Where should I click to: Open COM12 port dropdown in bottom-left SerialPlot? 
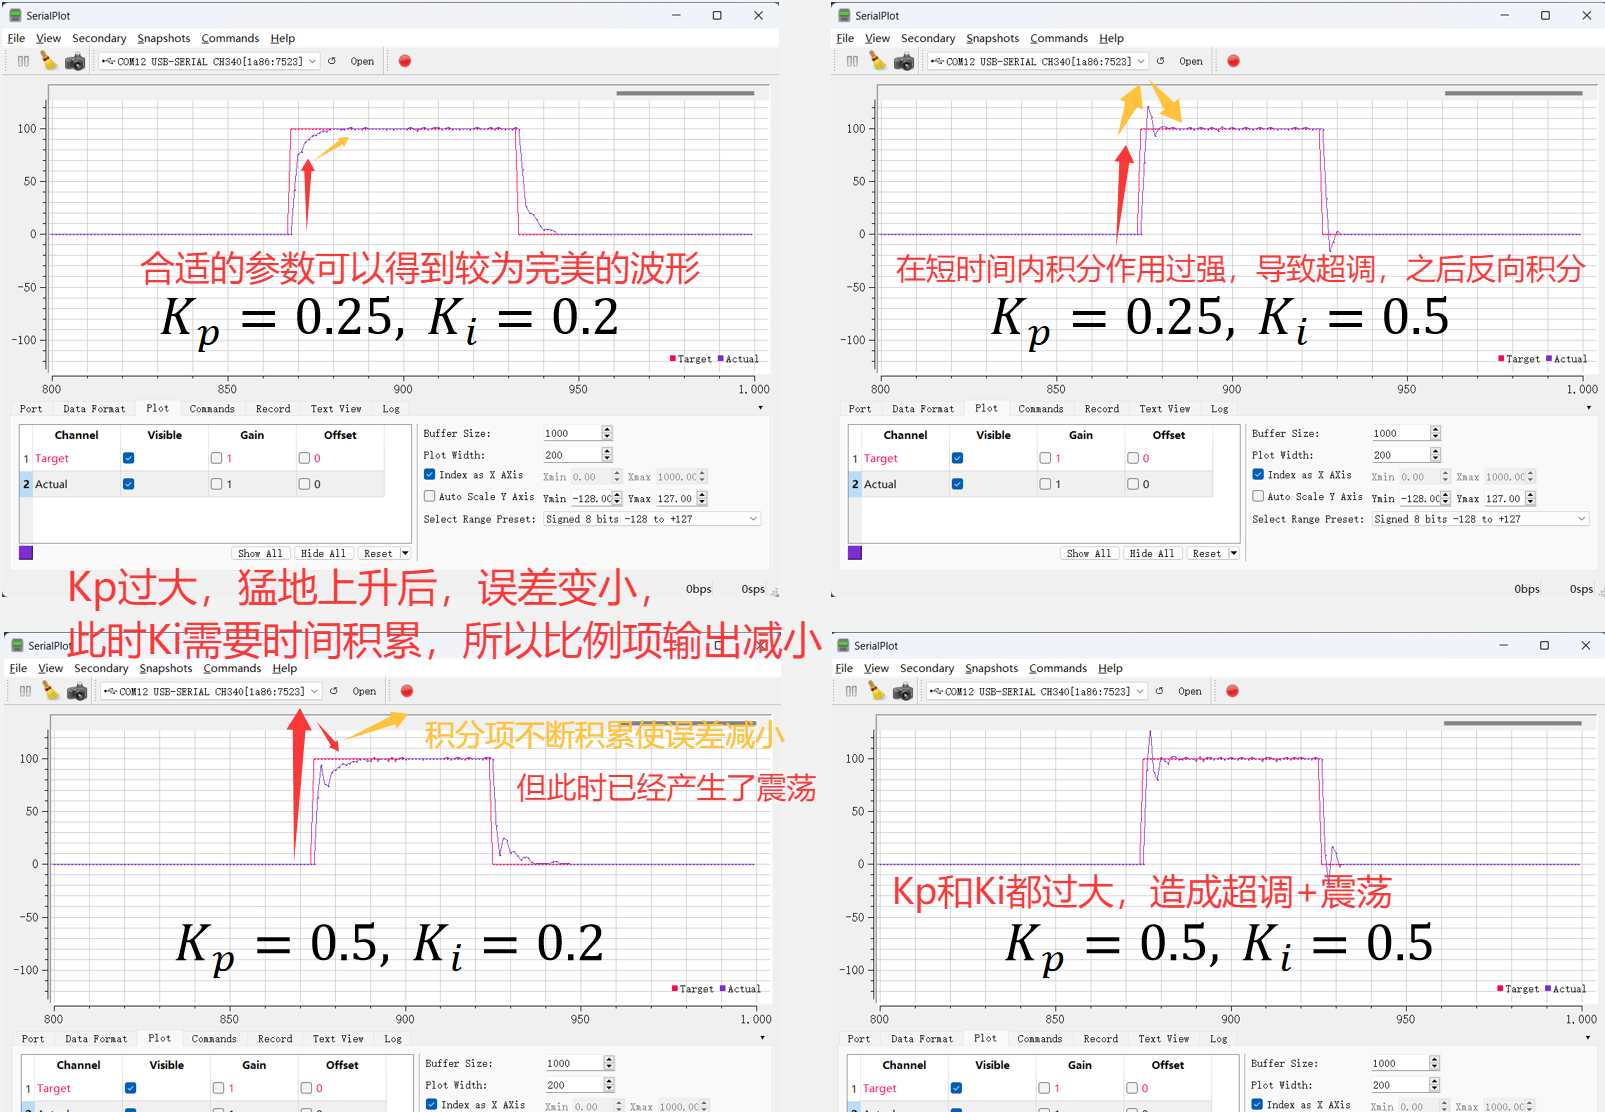click(x=211, y=691)
